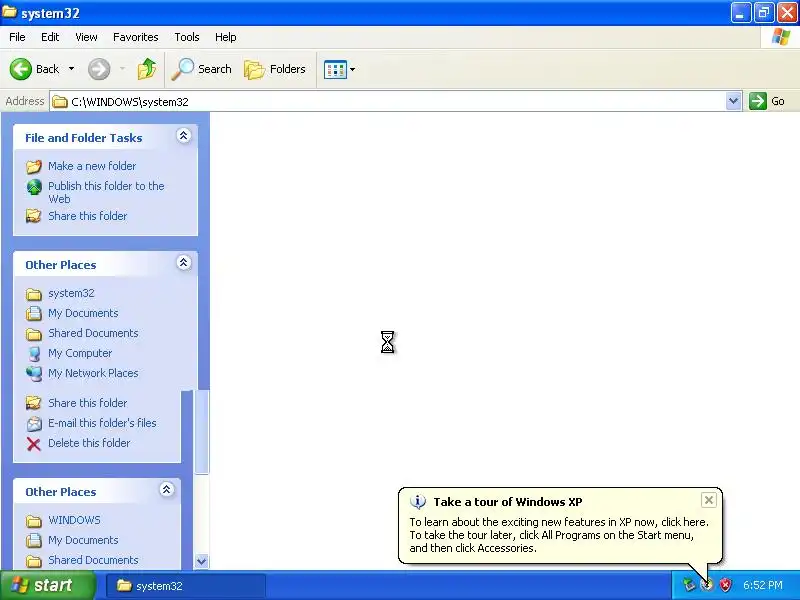Click the My Computer icon
The height and width of the screenshot is (600, 800).
34,354
